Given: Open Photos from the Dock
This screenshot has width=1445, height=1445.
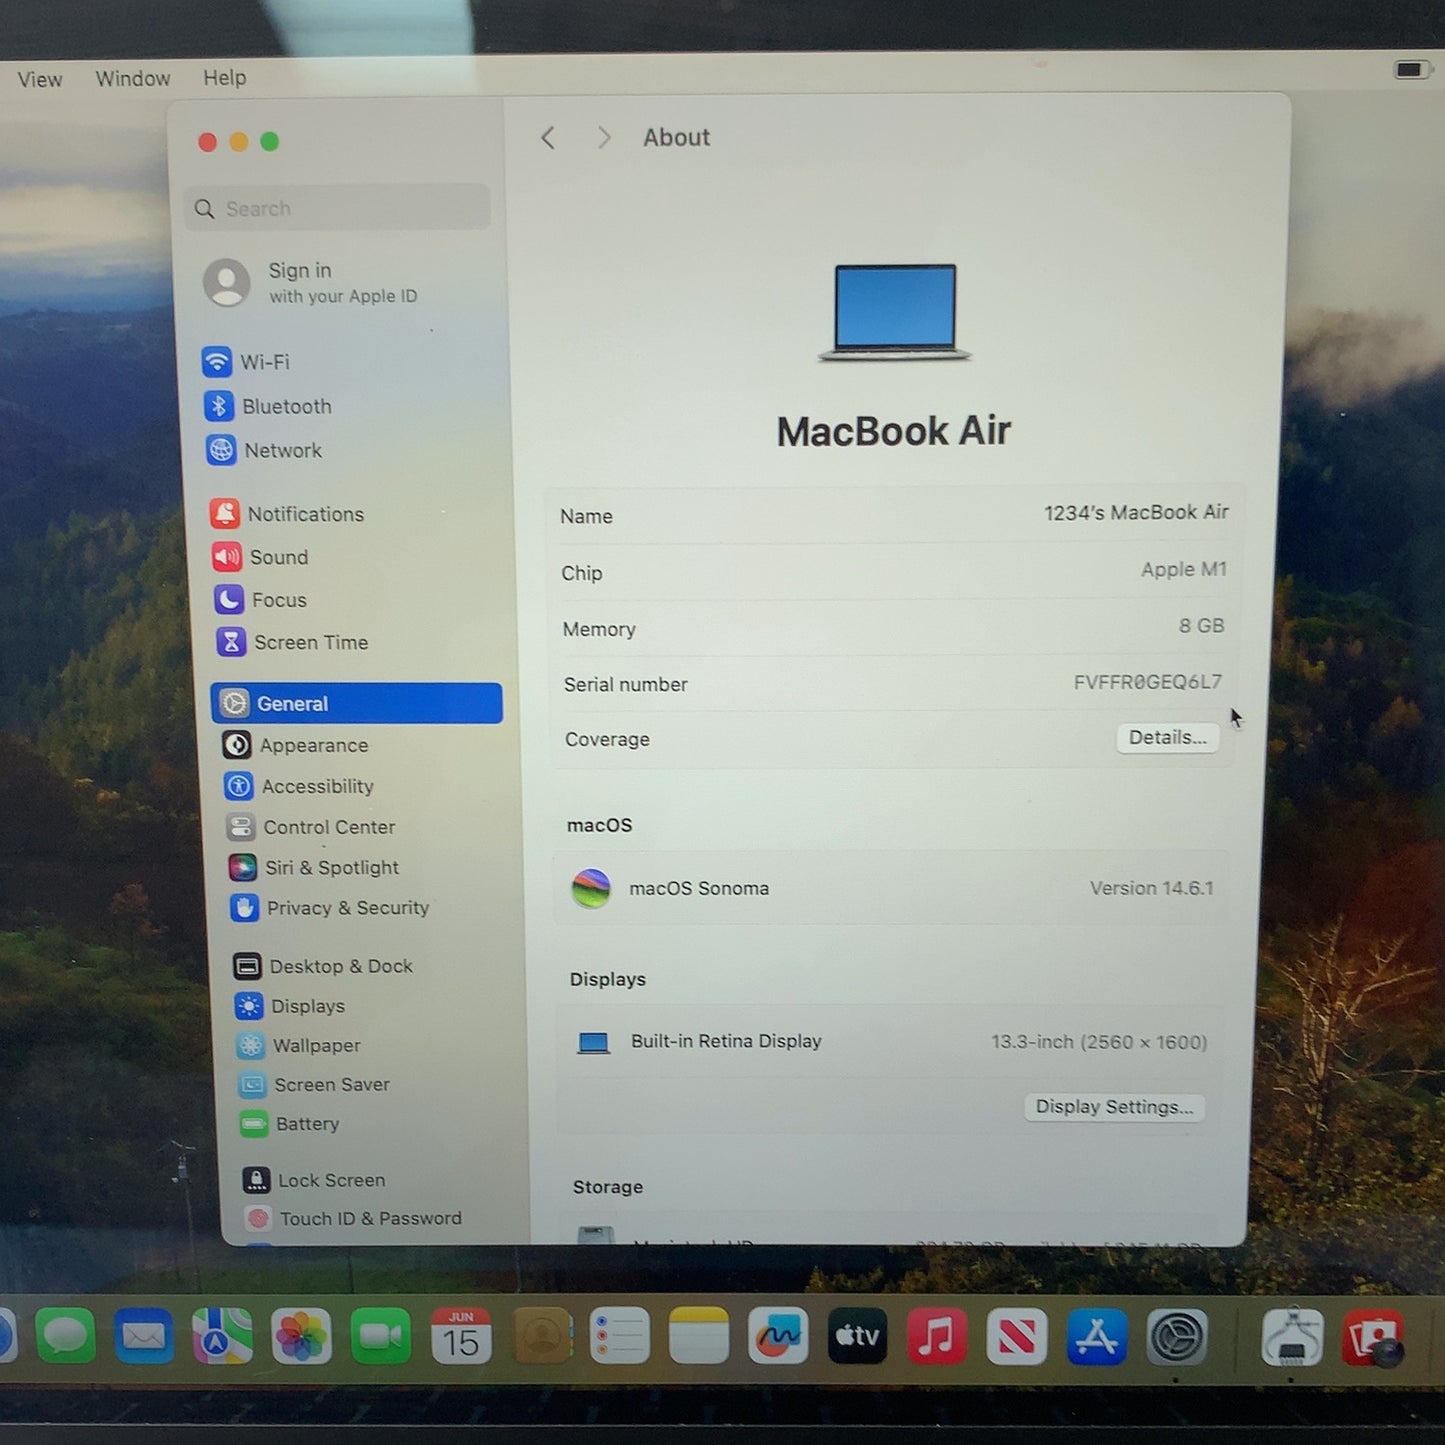Looking at the screenshot, I should (301, 1336).
